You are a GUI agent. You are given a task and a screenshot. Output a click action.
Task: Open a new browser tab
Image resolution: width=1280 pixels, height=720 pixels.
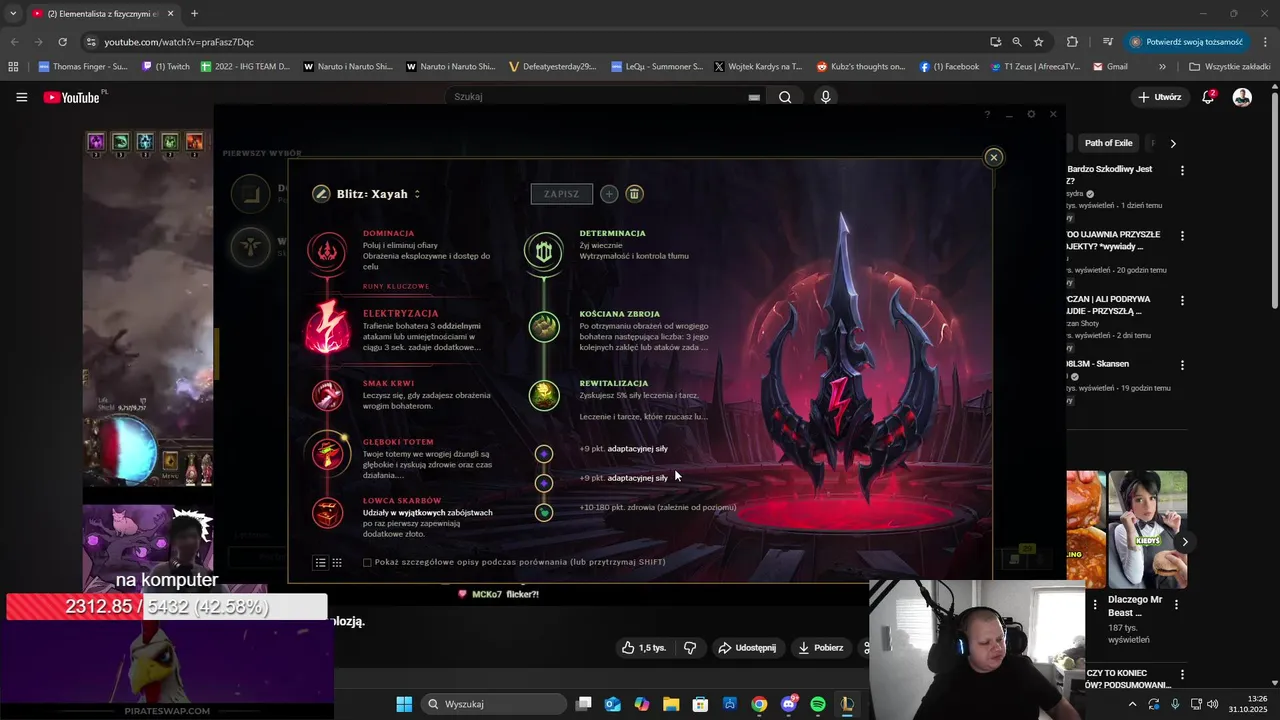(194, 14)
